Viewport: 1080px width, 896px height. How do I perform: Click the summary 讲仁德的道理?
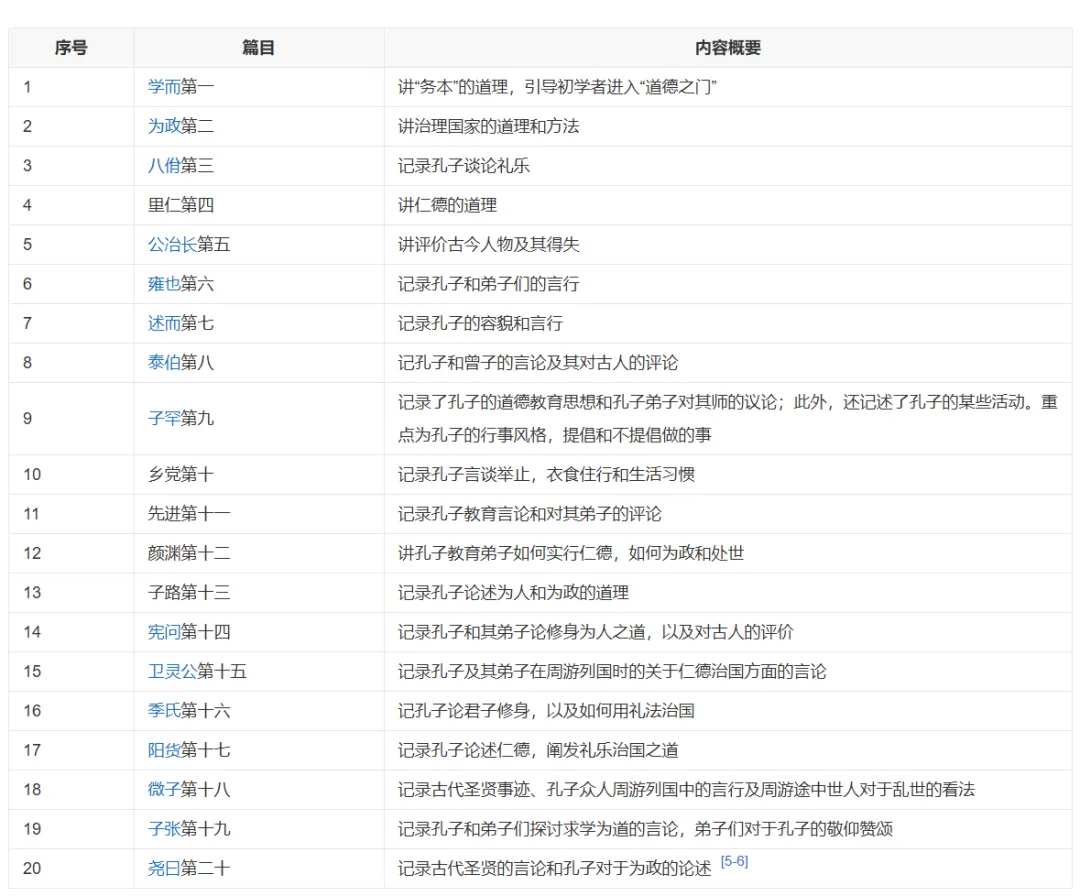(x=447, y=205)
